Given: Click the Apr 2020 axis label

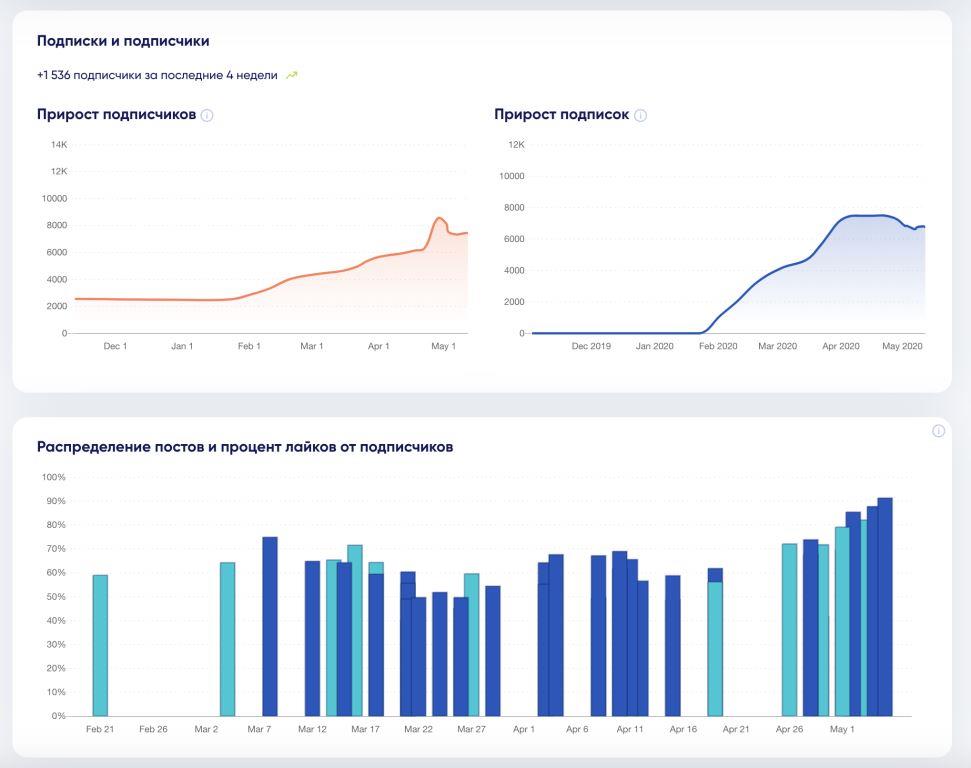Looking at the screenshot, I should (x=841, y=346).
